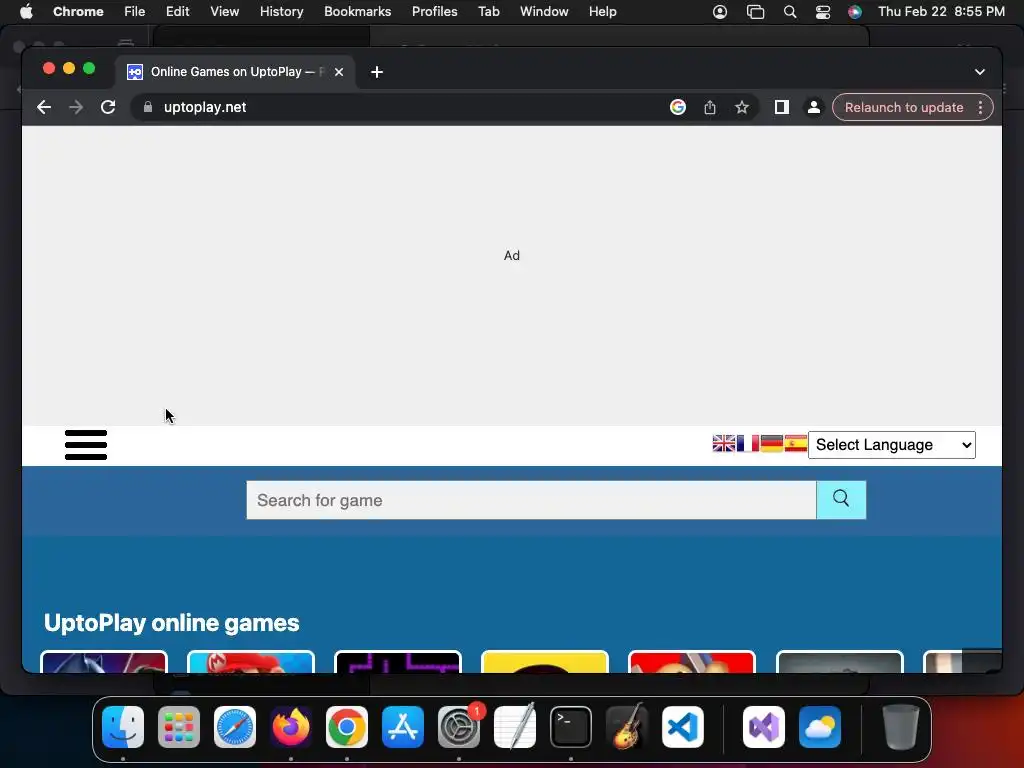Screen dimensions: 1024x768
Task: Select the French flag
Action: coord(748,444)
